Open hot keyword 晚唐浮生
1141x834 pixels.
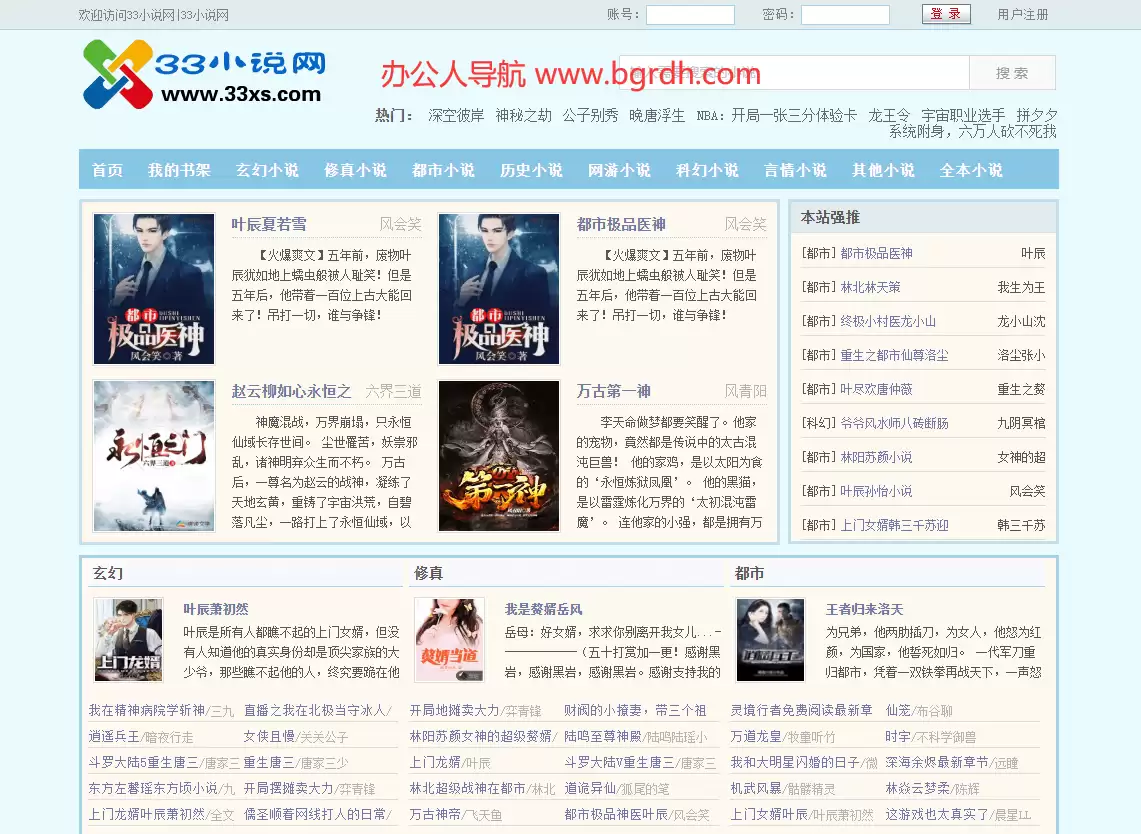coord(657,115)
